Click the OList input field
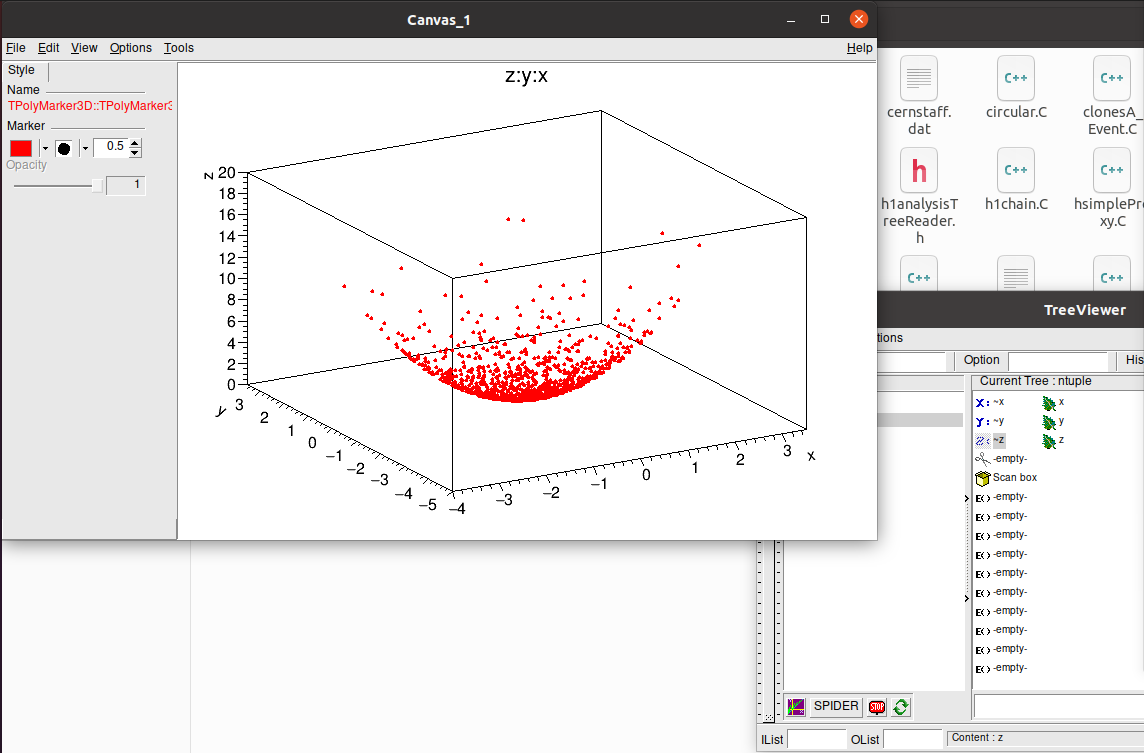Image resolution: width=1144 pixels, height=753 pixels. click(913, 739)
